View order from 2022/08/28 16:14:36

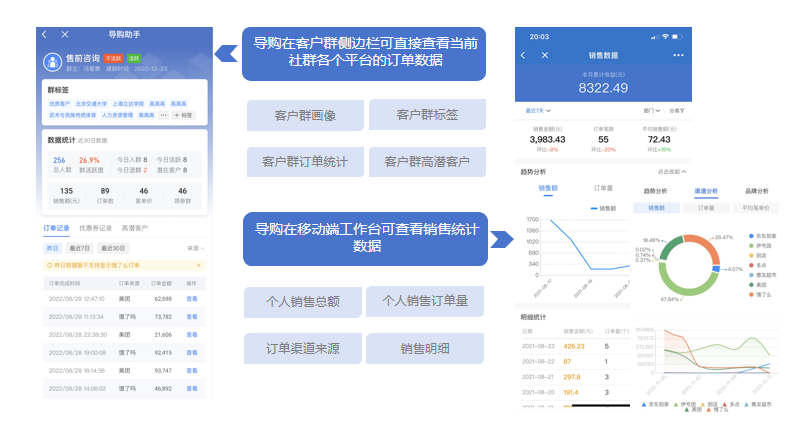(x=192, y=370)
